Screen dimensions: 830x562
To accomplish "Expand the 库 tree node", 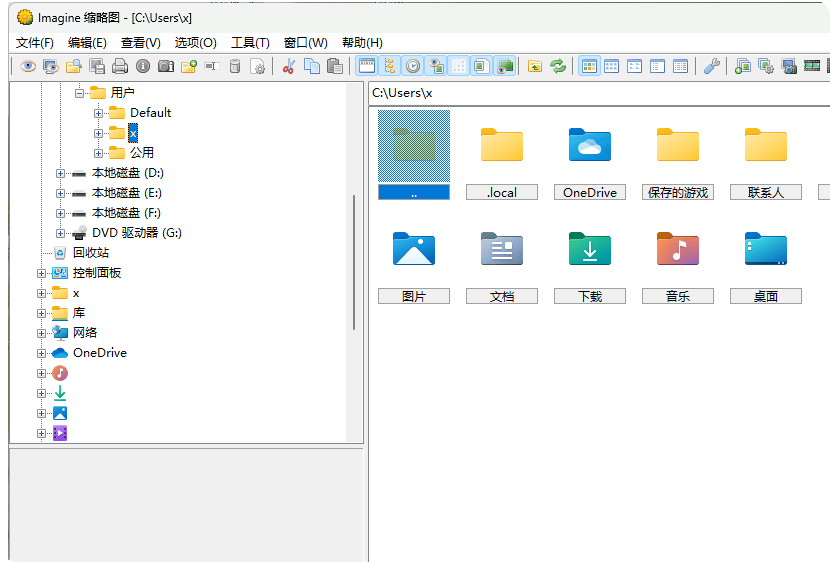I will coord(41,313).
